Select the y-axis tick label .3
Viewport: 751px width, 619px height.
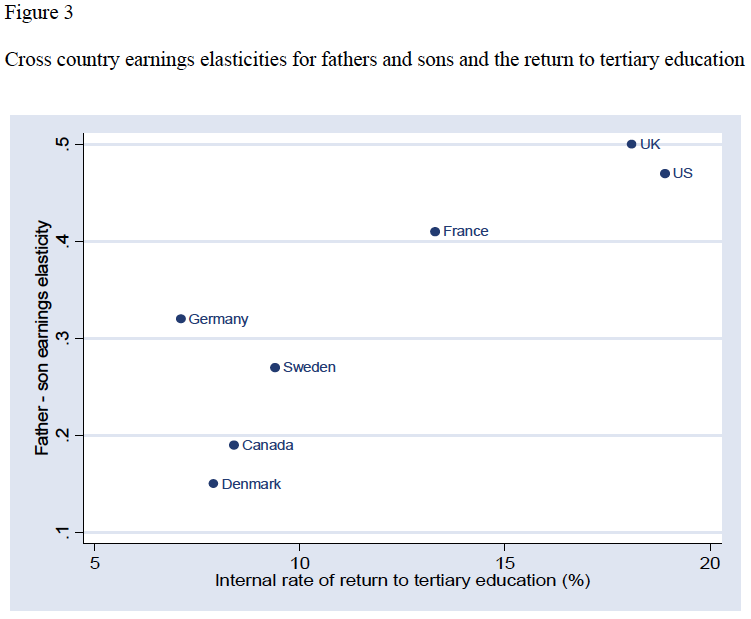click(66, 338)
